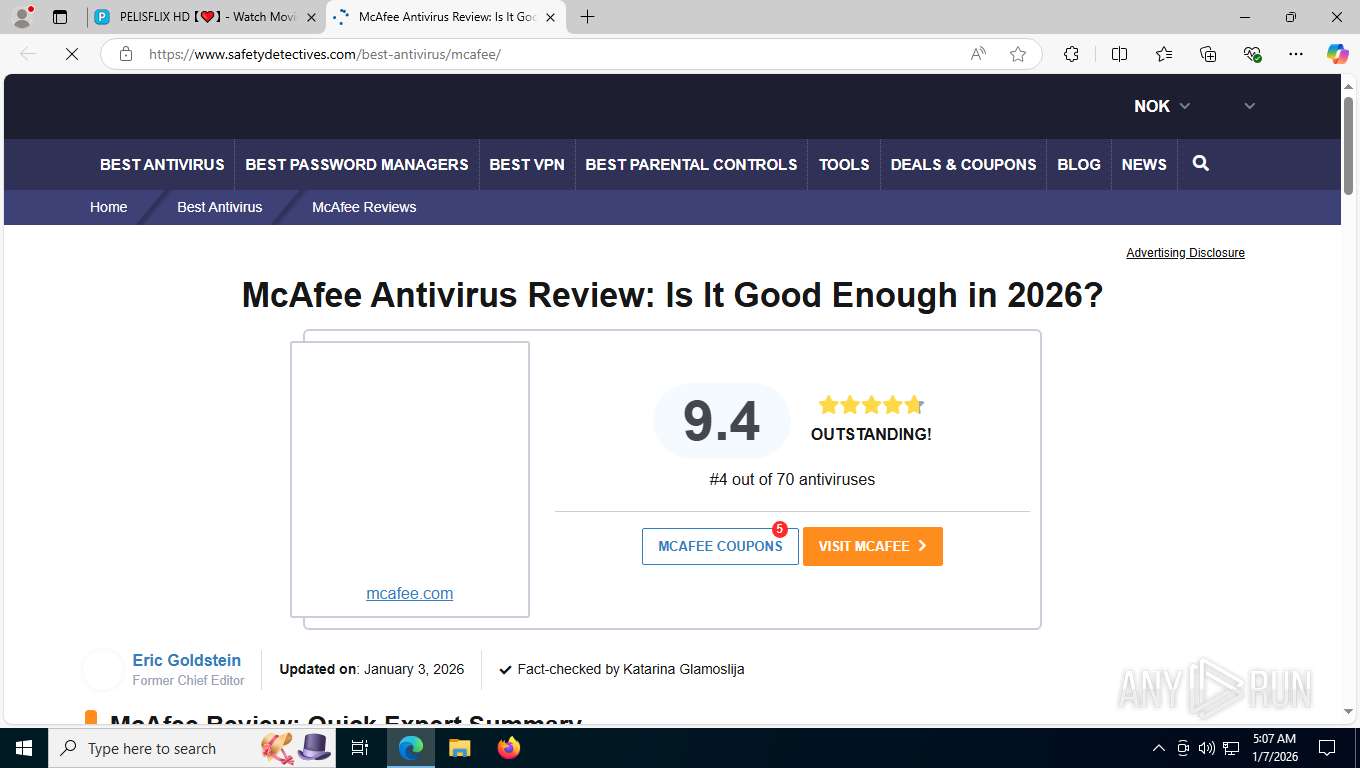The width and height of the screenshot is (1360, 768).
Task: Open the Favorites list icon
Action: 1164,54
